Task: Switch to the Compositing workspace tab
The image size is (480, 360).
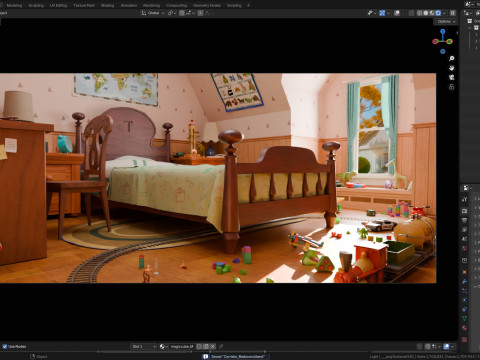Action: [176, 5]
